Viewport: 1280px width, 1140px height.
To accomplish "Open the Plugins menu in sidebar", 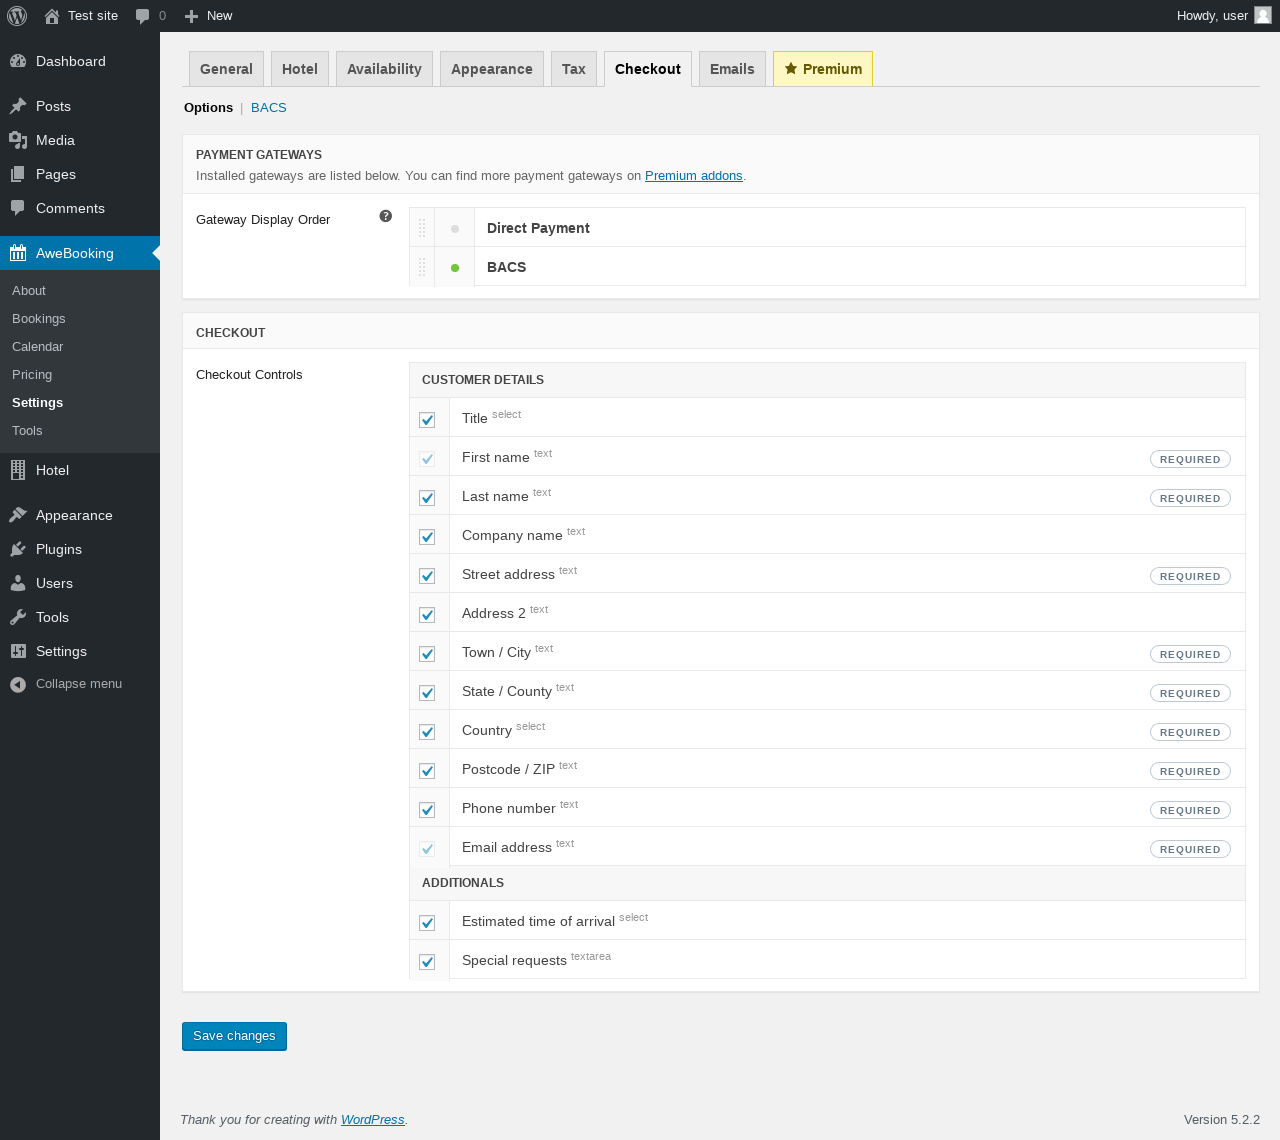I will 58,549.
